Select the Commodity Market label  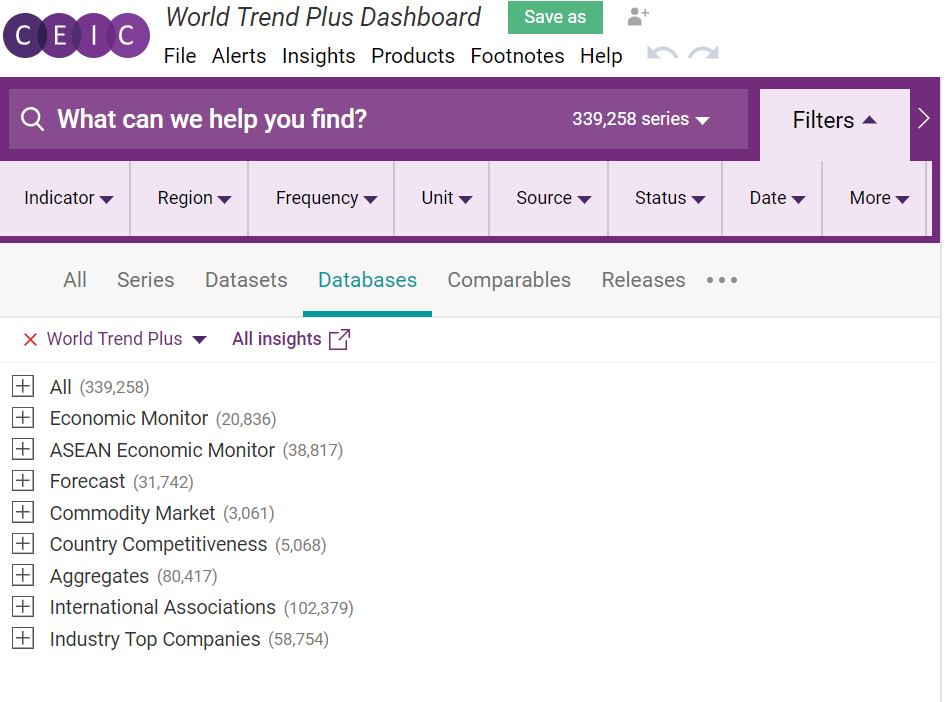(x=132, y=513)
